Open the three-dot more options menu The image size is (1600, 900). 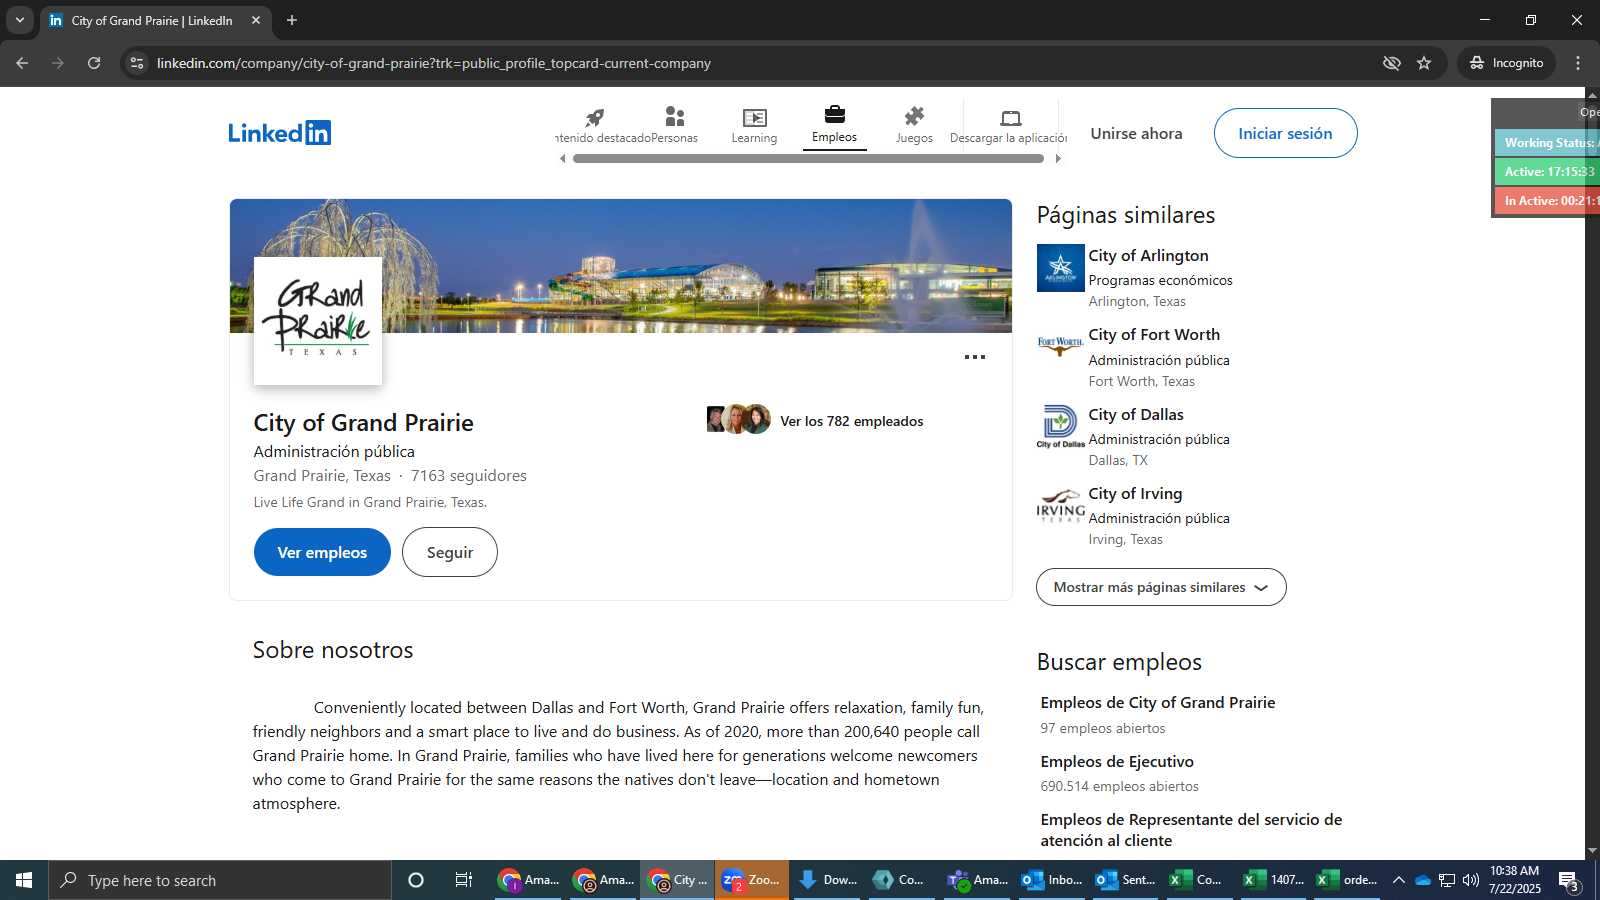point(975,357)
